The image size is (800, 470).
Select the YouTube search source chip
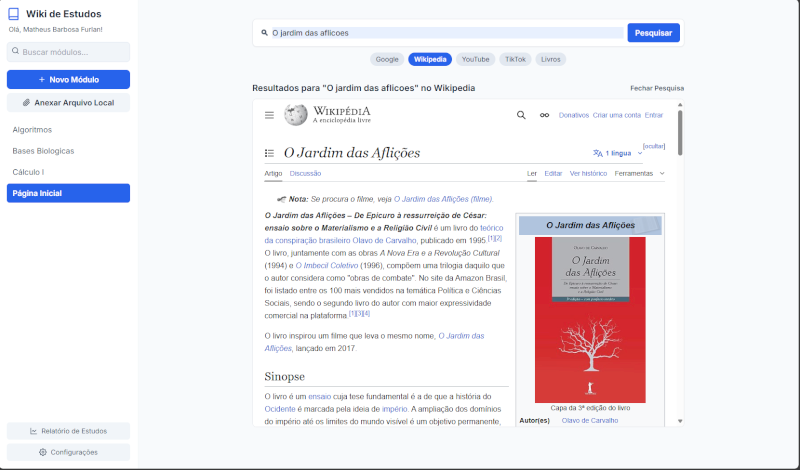point(475,59)
